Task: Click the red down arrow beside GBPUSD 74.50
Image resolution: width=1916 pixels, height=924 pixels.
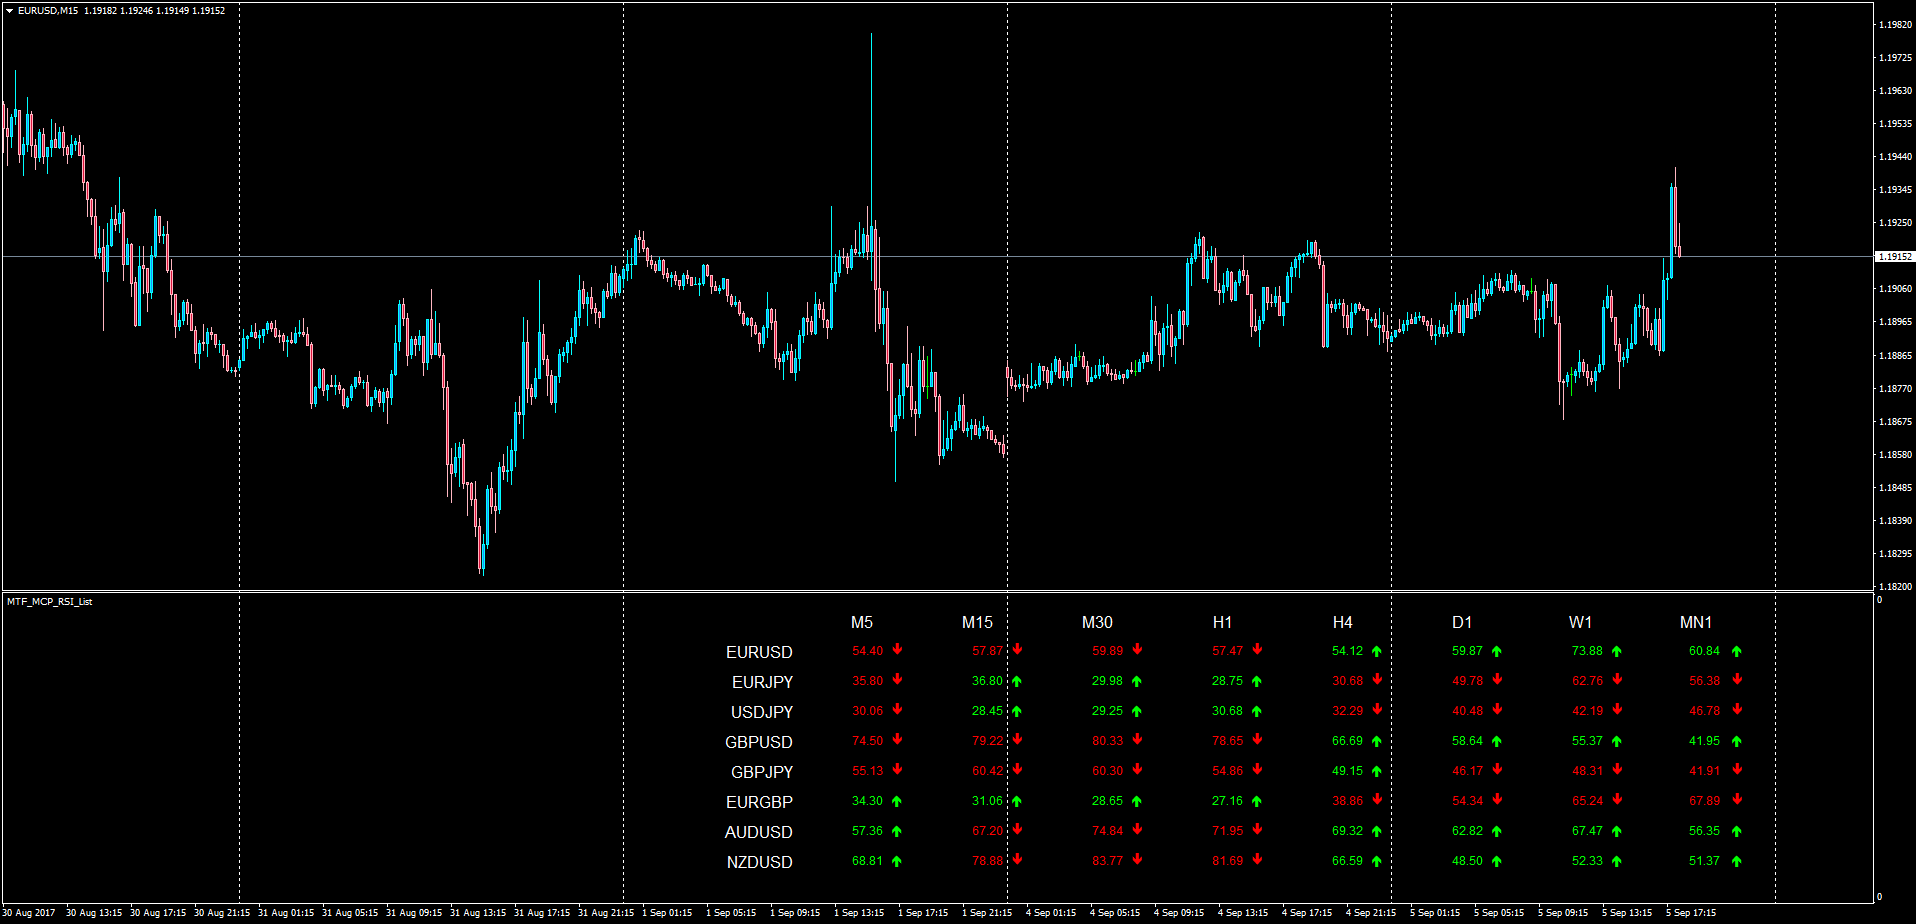Action: (897, 739)
